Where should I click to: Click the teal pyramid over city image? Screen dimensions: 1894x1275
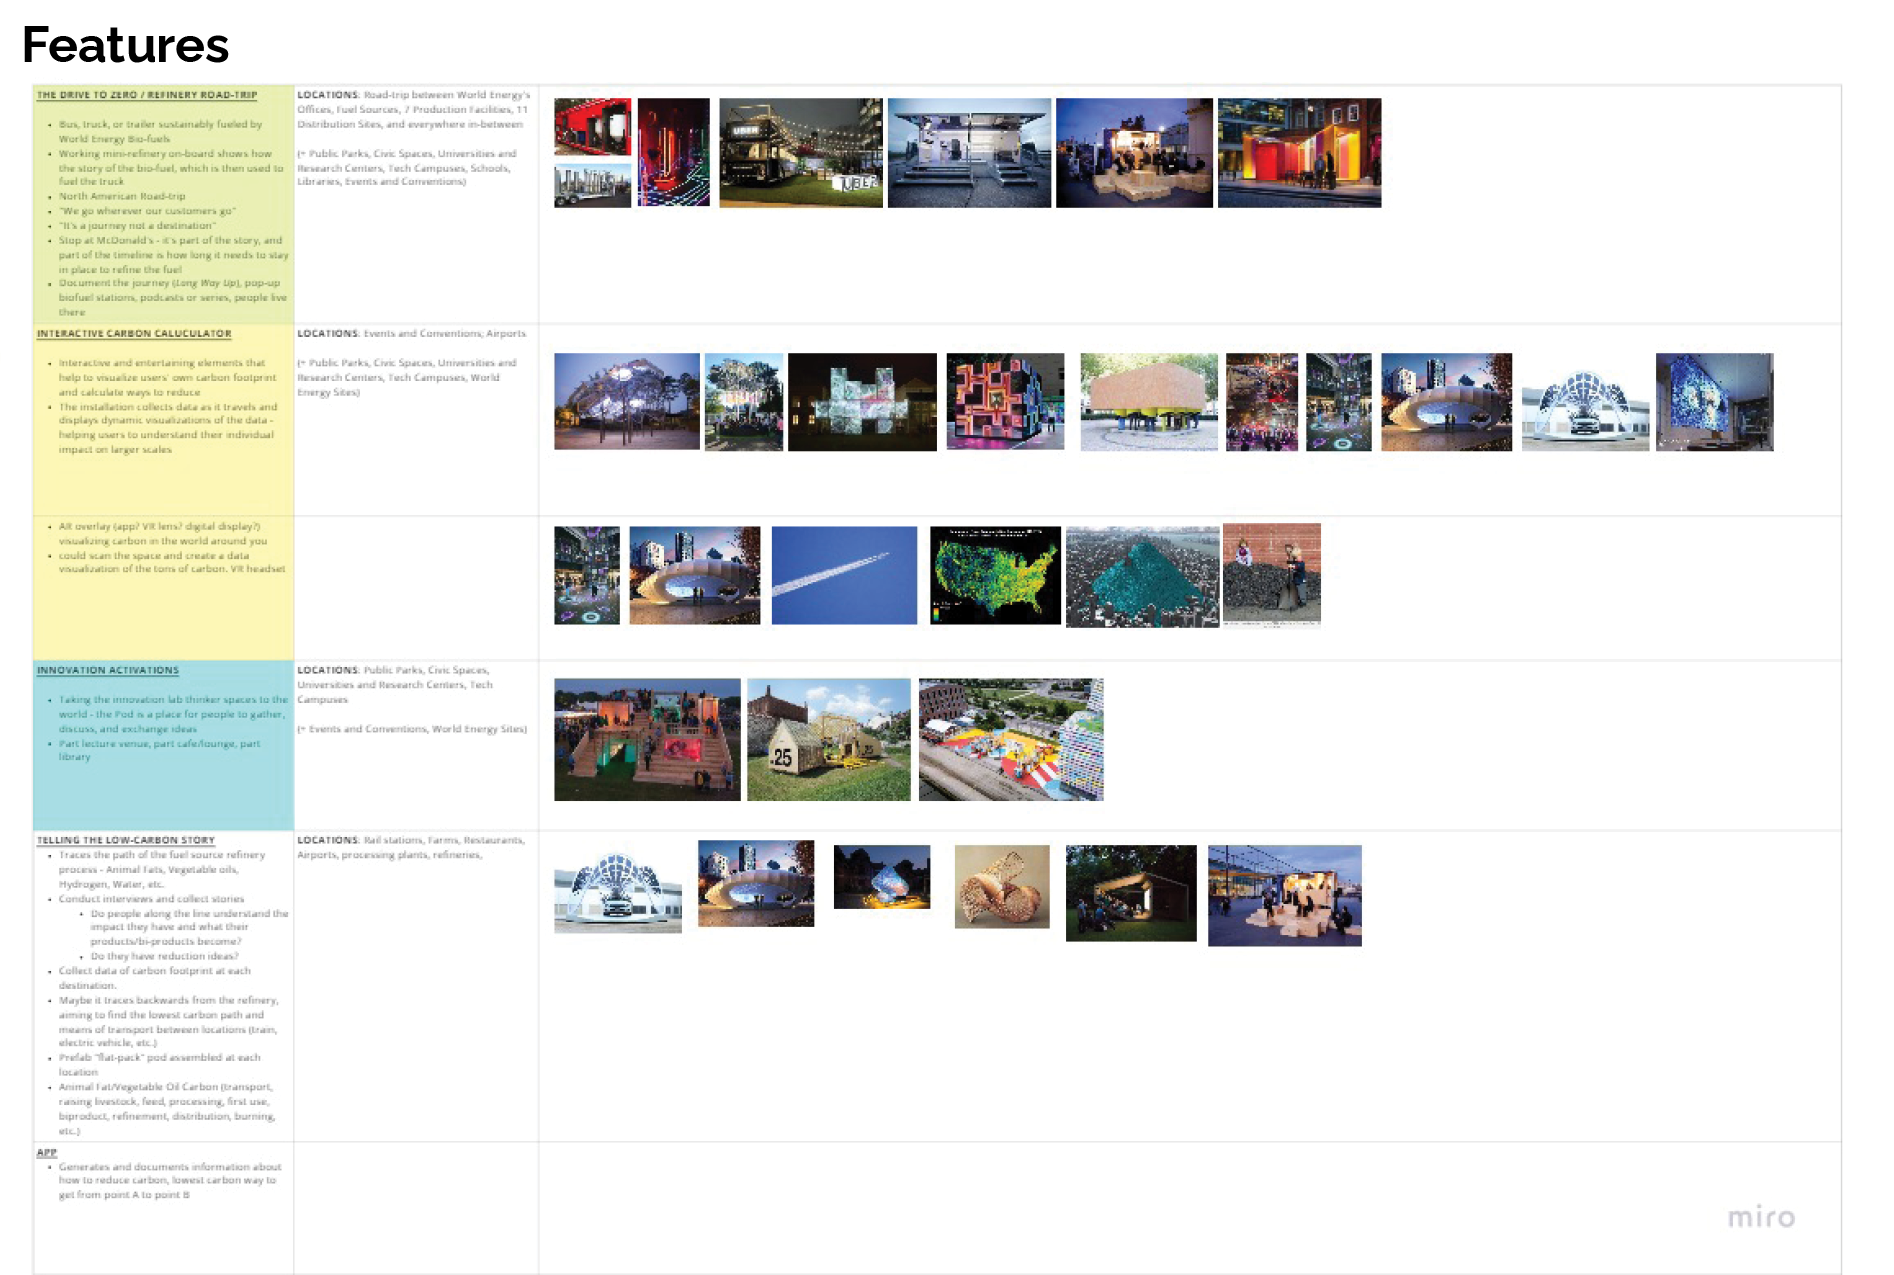pos(1142,577)
